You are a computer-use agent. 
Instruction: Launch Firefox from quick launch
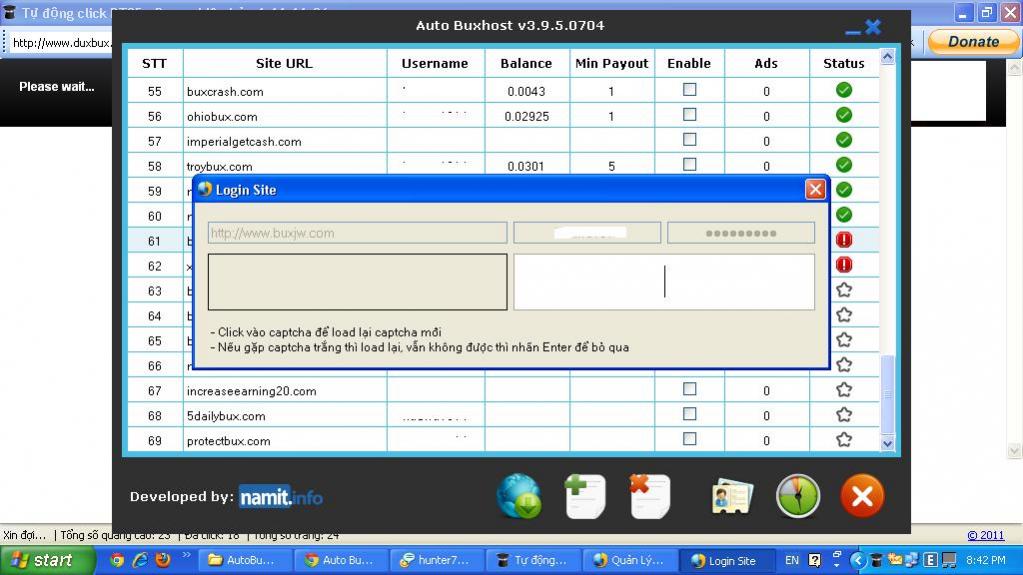[x=162, y=560]
